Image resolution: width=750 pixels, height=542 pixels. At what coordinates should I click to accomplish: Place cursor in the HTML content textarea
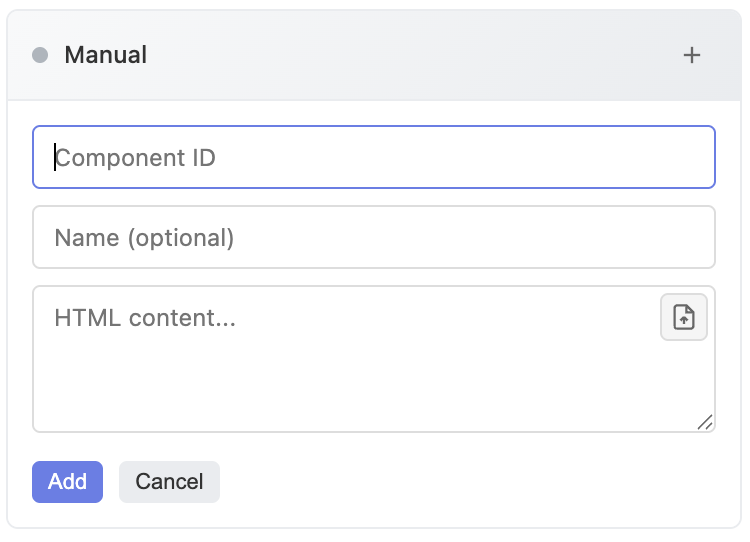(340, 370)
